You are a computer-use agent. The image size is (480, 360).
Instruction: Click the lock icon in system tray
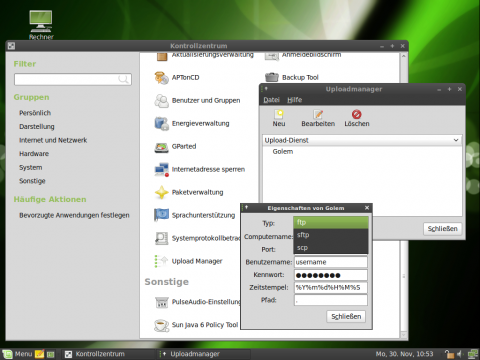(449, 354)
